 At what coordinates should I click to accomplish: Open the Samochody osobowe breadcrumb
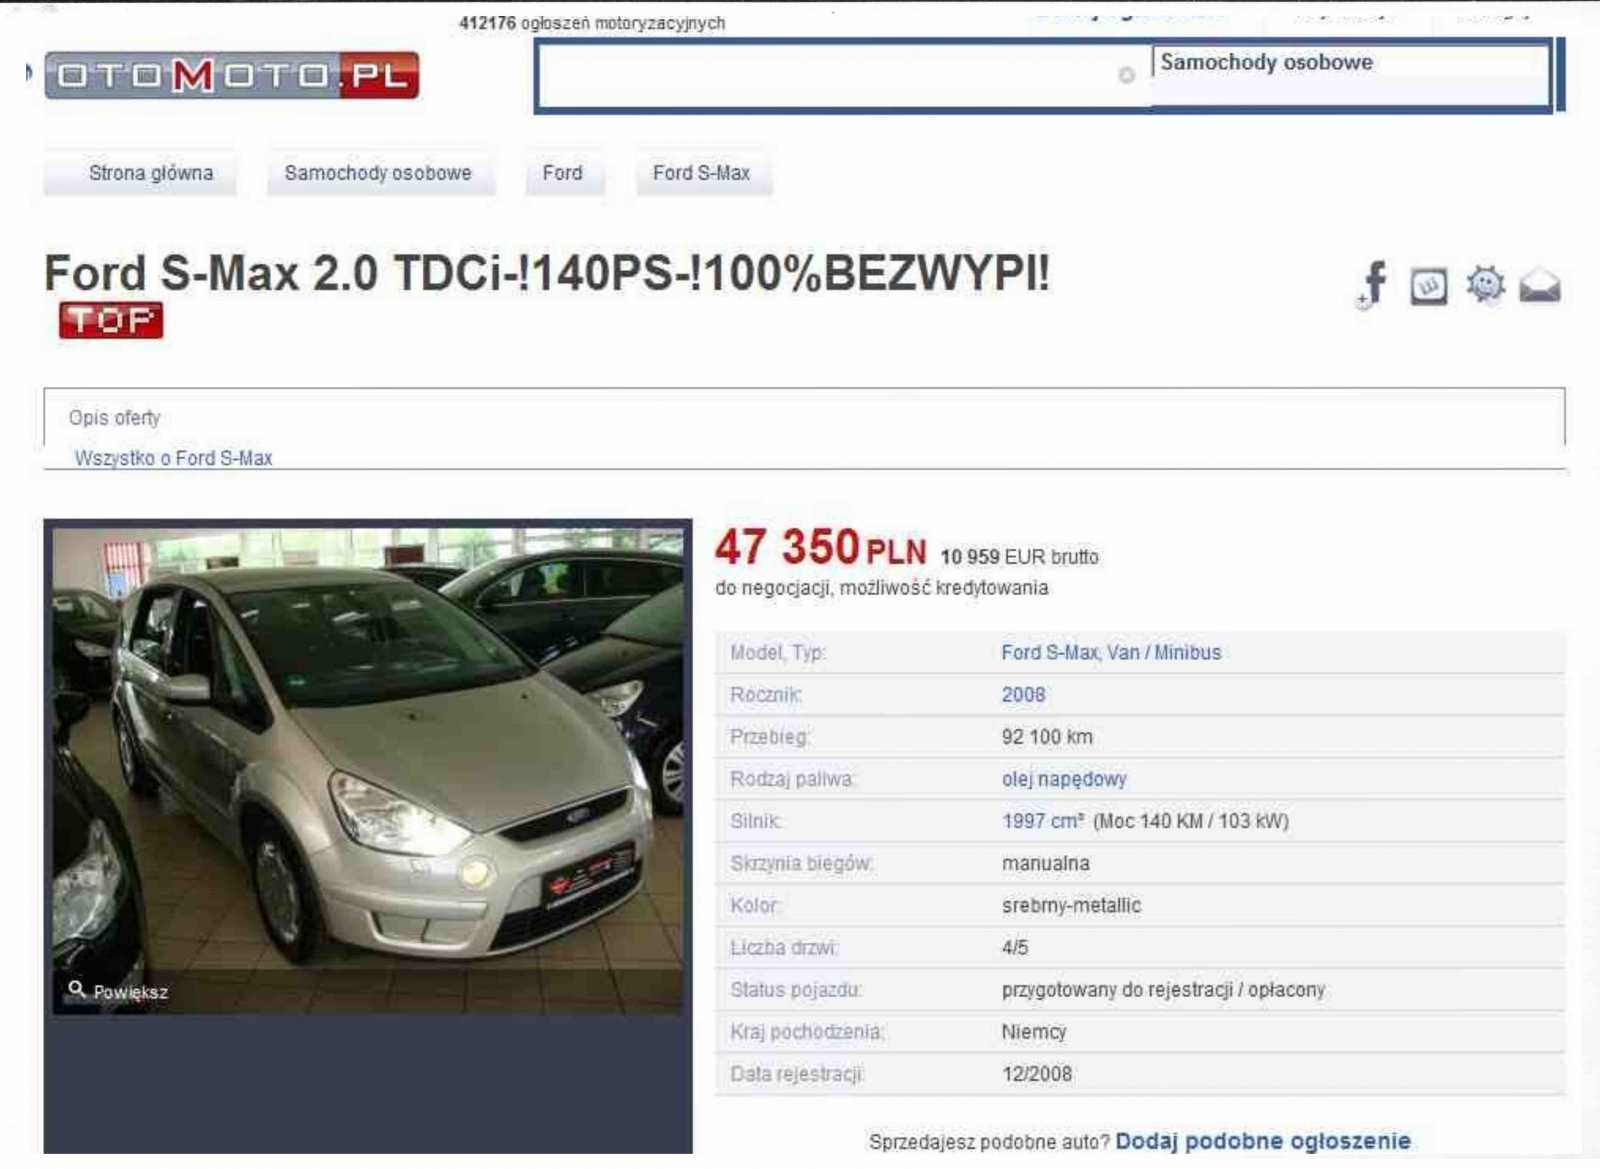[x=378, y=173]
